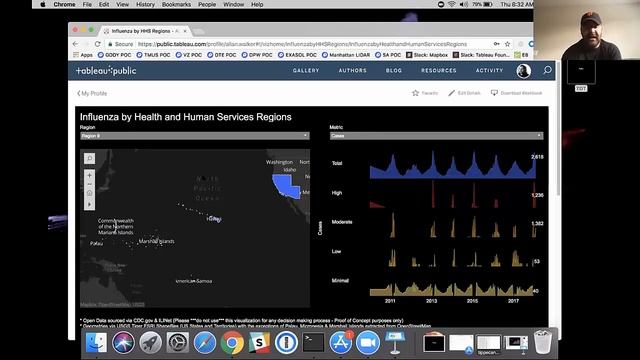Screen dimensions: 640x360
Task: Click the Download Workbook icon
Action: (494, 93)
